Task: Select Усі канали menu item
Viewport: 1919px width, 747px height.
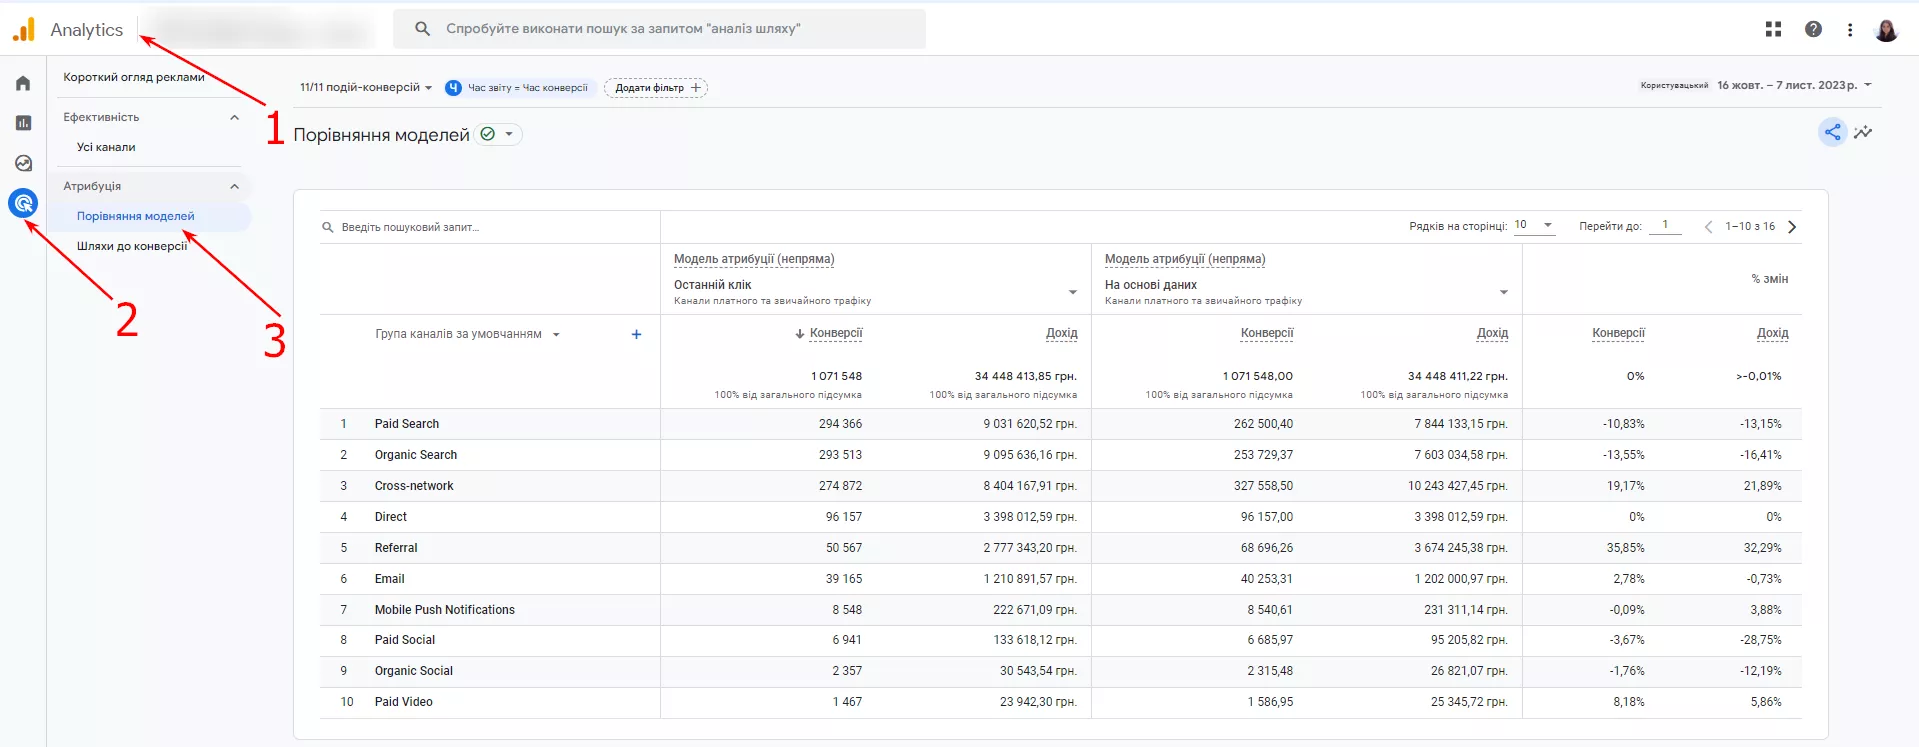Action: pyautogui.click(x=106, y=147)
